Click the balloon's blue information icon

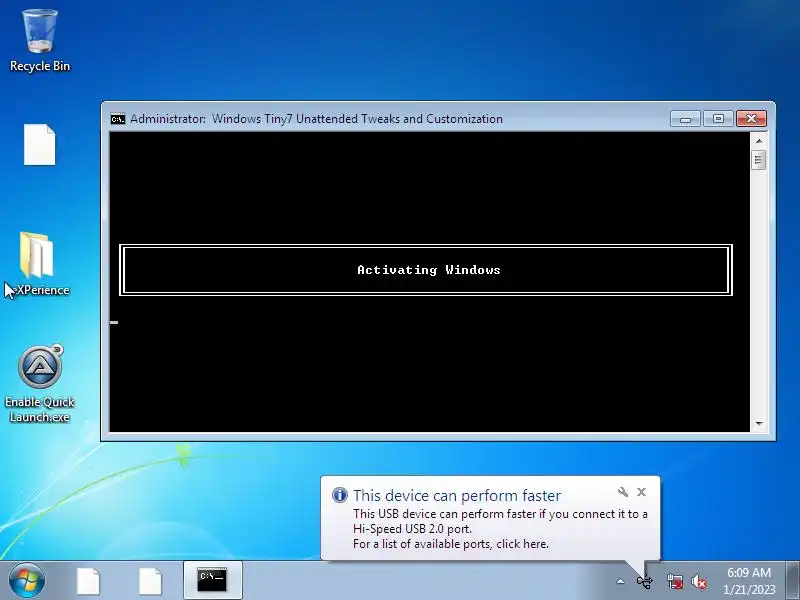(x=339, y=495)
